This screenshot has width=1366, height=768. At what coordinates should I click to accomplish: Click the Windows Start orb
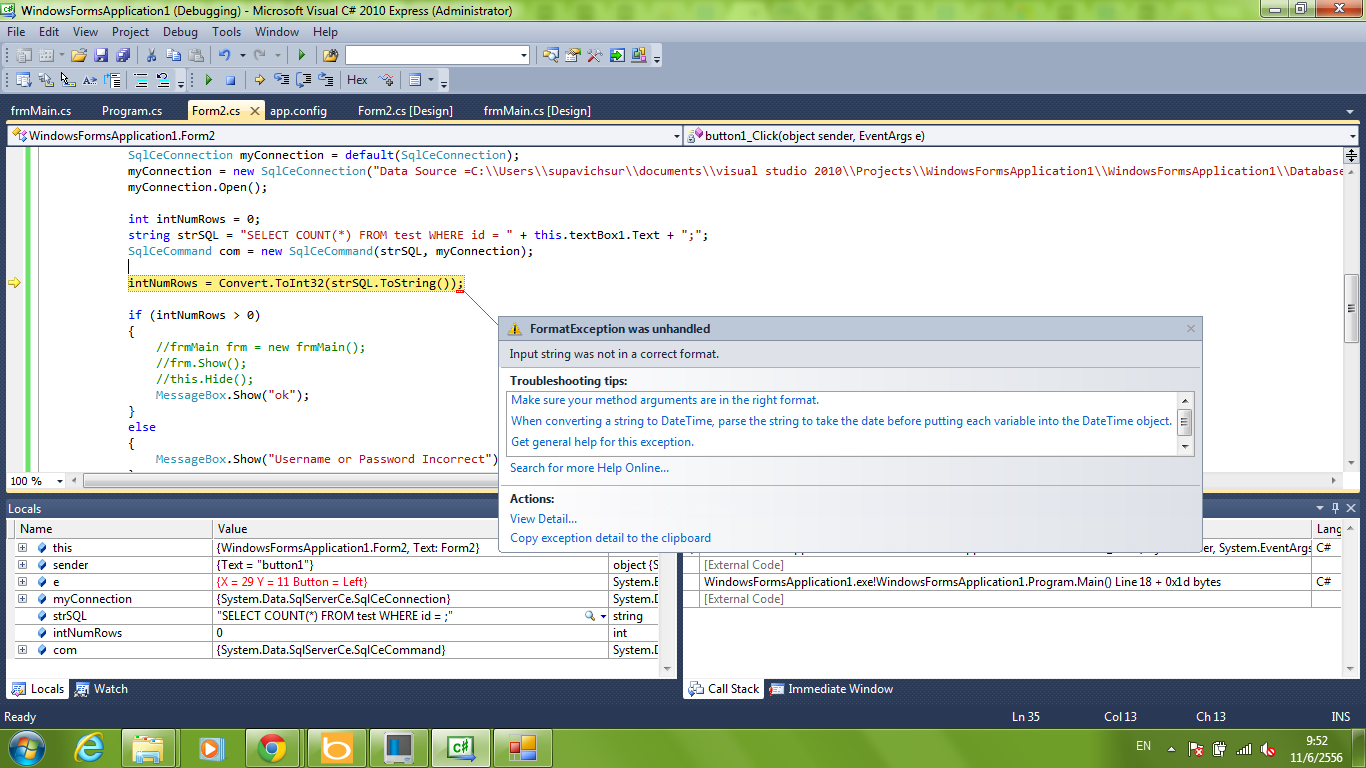point(26,747)
